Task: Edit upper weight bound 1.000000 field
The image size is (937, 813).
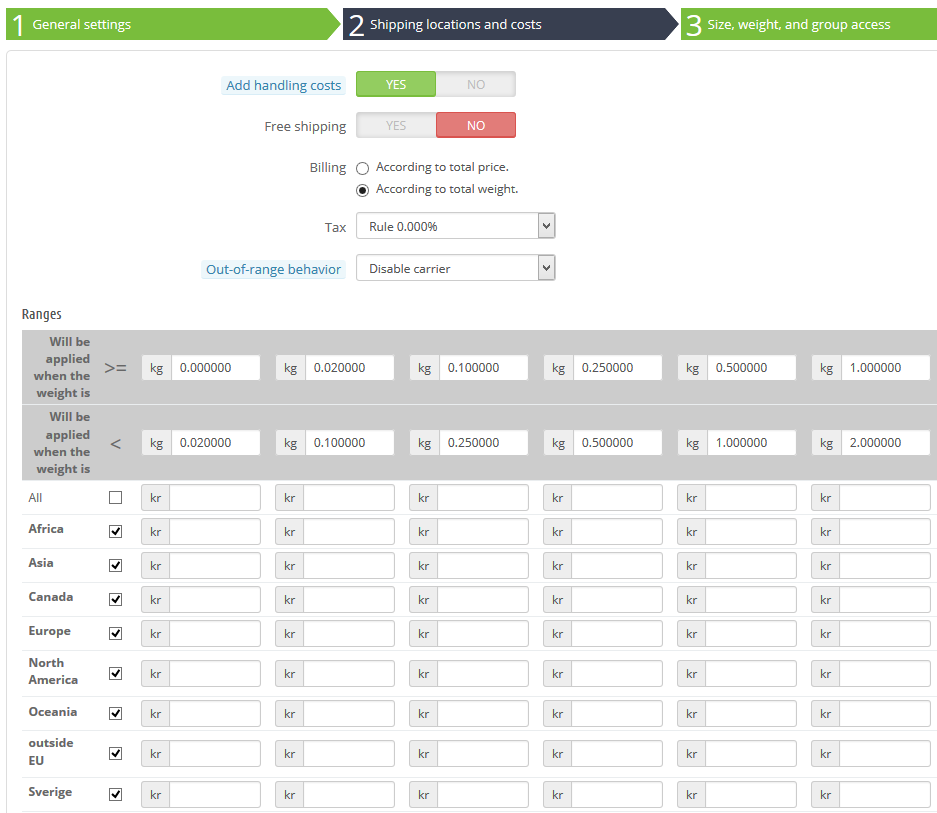Action: coord(751,443)
